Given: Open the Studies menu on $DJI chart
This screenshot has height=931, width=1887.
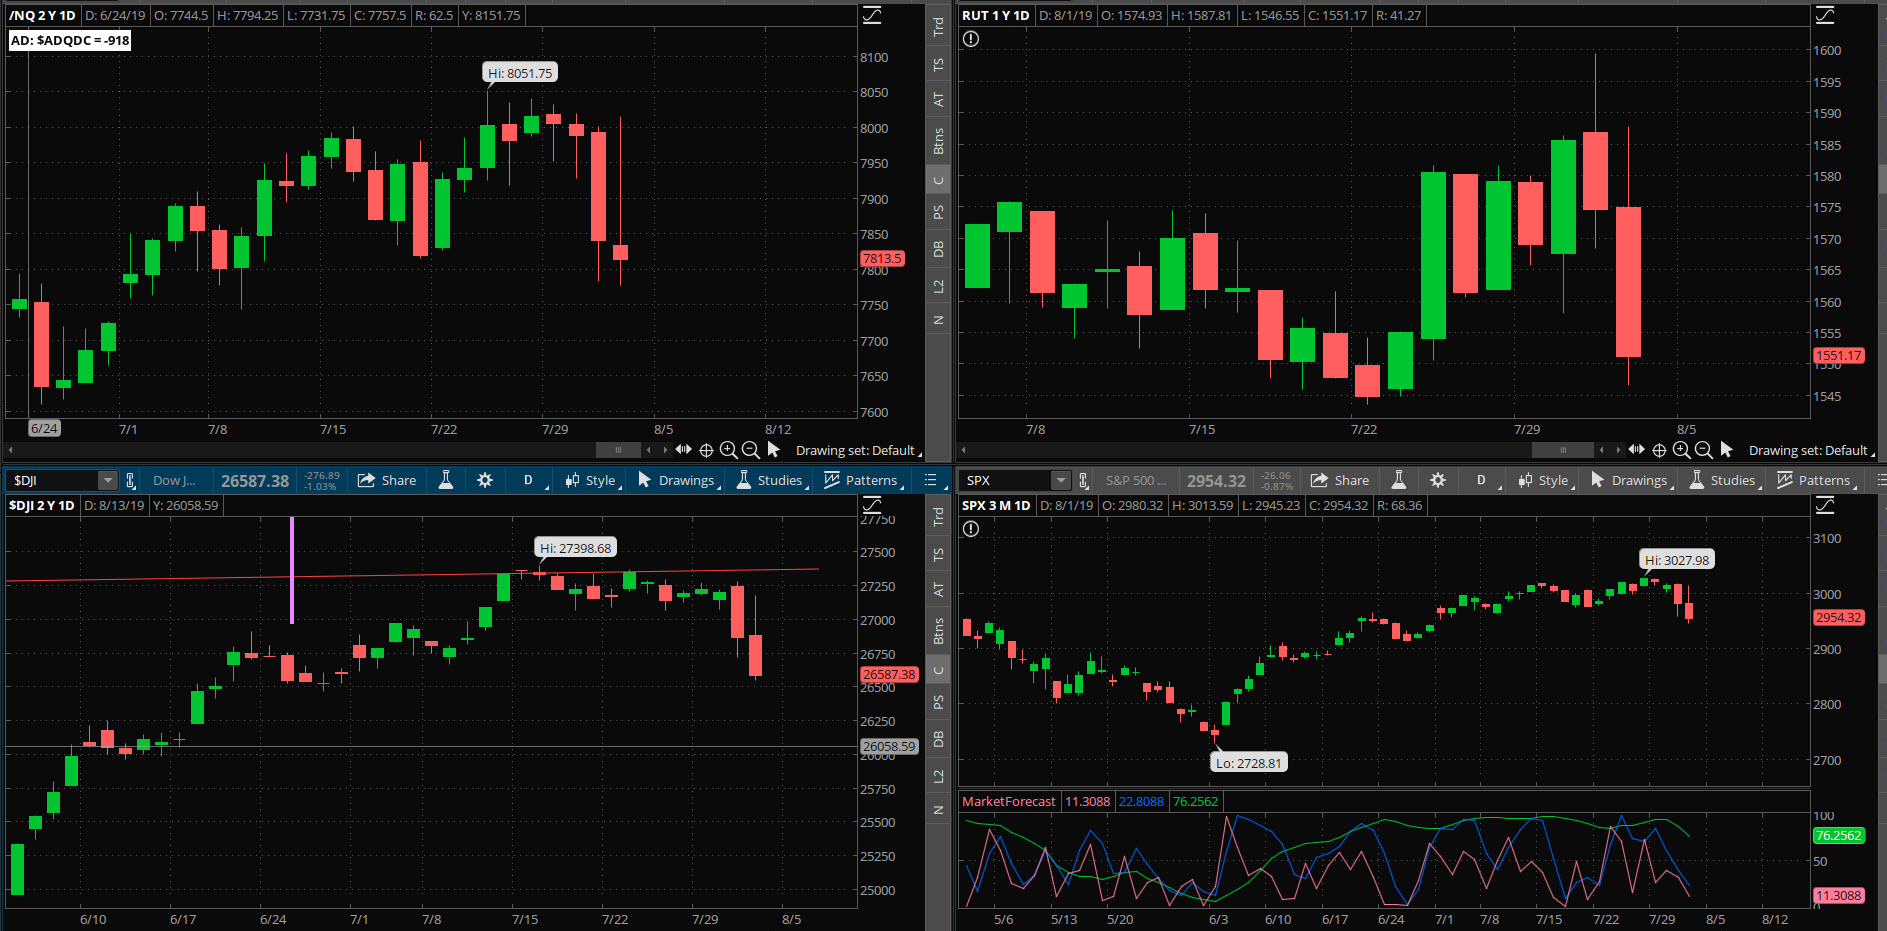Looking at the screenshot, I should (771, 480).
